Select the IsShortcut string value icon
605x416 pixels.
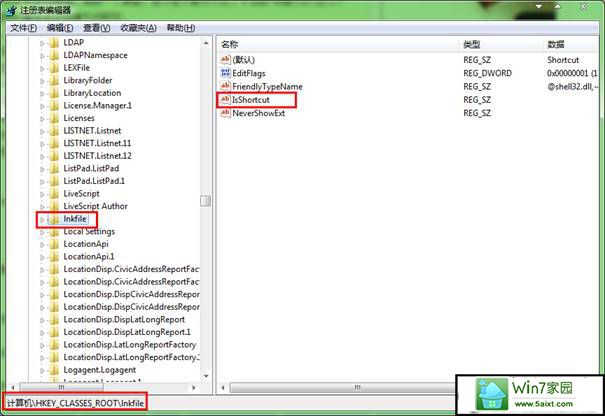point(225,100)
